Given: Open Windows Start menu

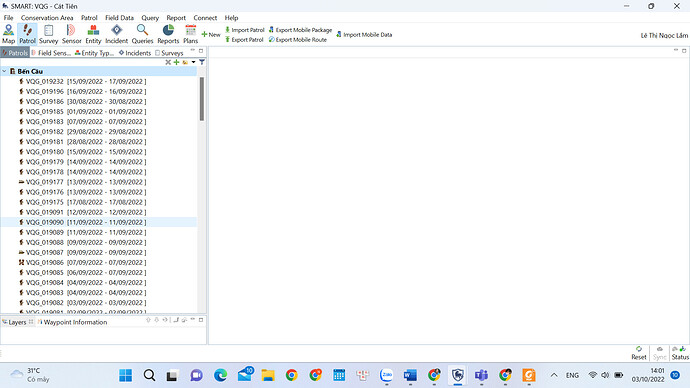Looking at the screenshot, I should click(x=126, y=375).
